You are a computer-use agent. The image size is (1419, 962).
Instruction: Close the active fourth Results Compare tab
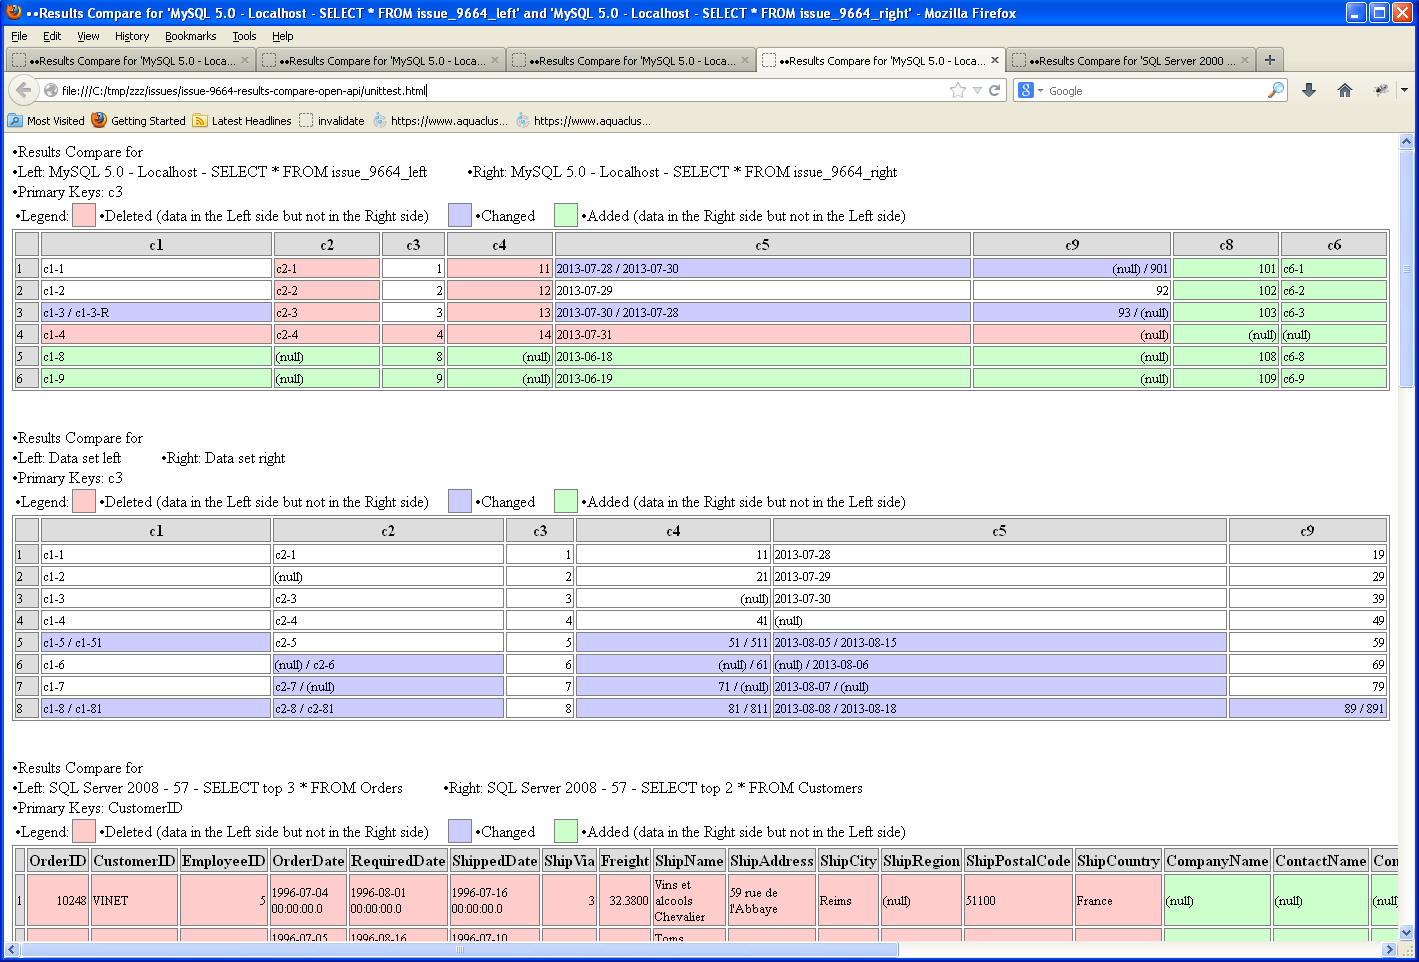pyautogui.click(x=995, y=60)
